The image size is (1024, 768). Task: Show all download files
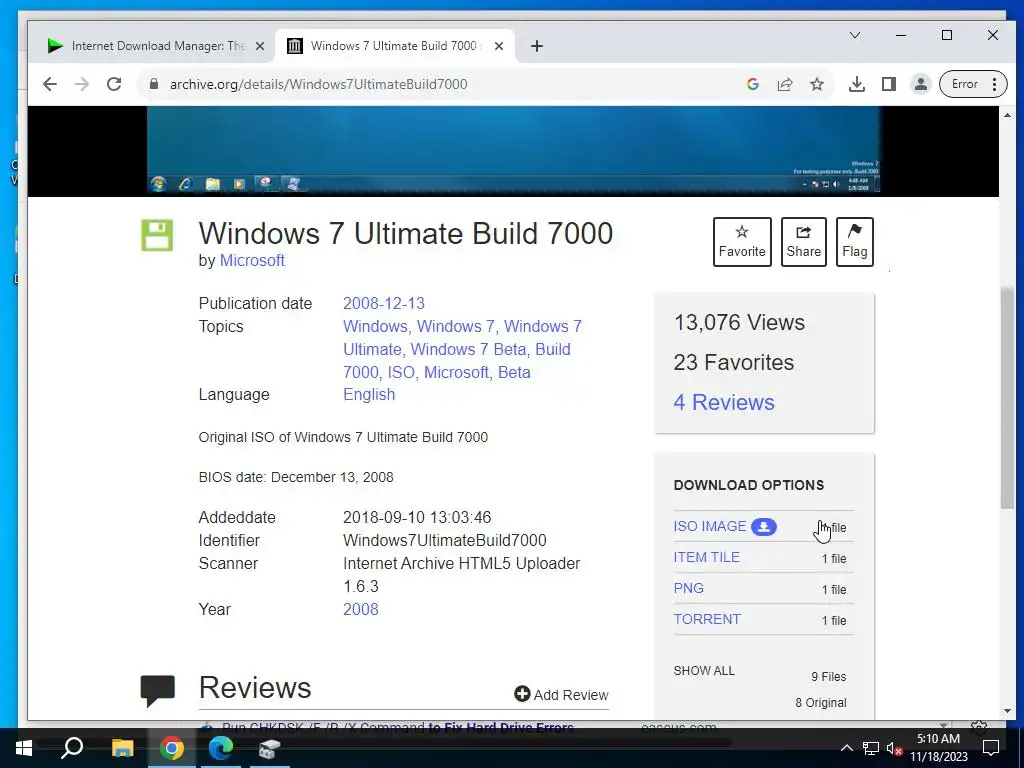coord(704,671)
